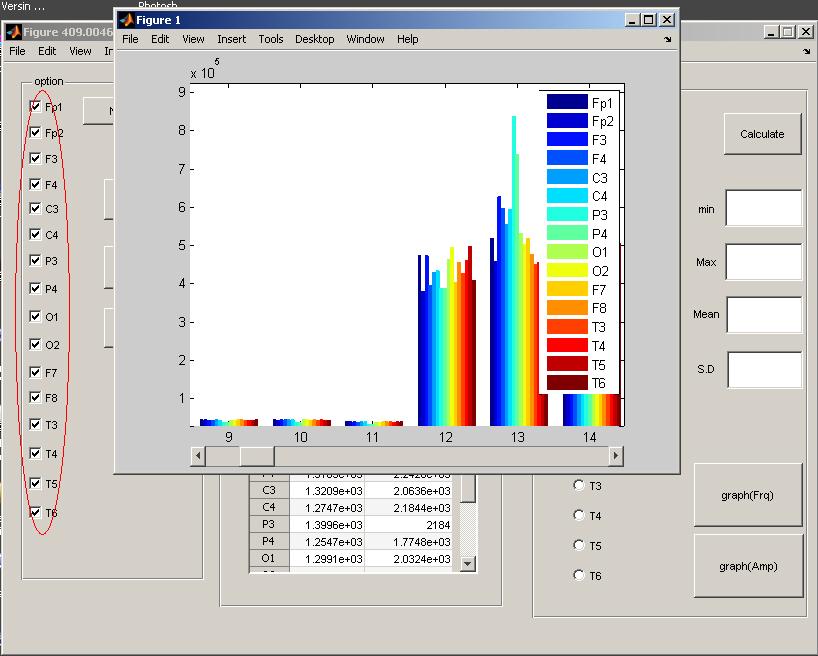This screenshot has height=656, width=818.
Task: Select the table cell "2184"
Action: [408, 524]
